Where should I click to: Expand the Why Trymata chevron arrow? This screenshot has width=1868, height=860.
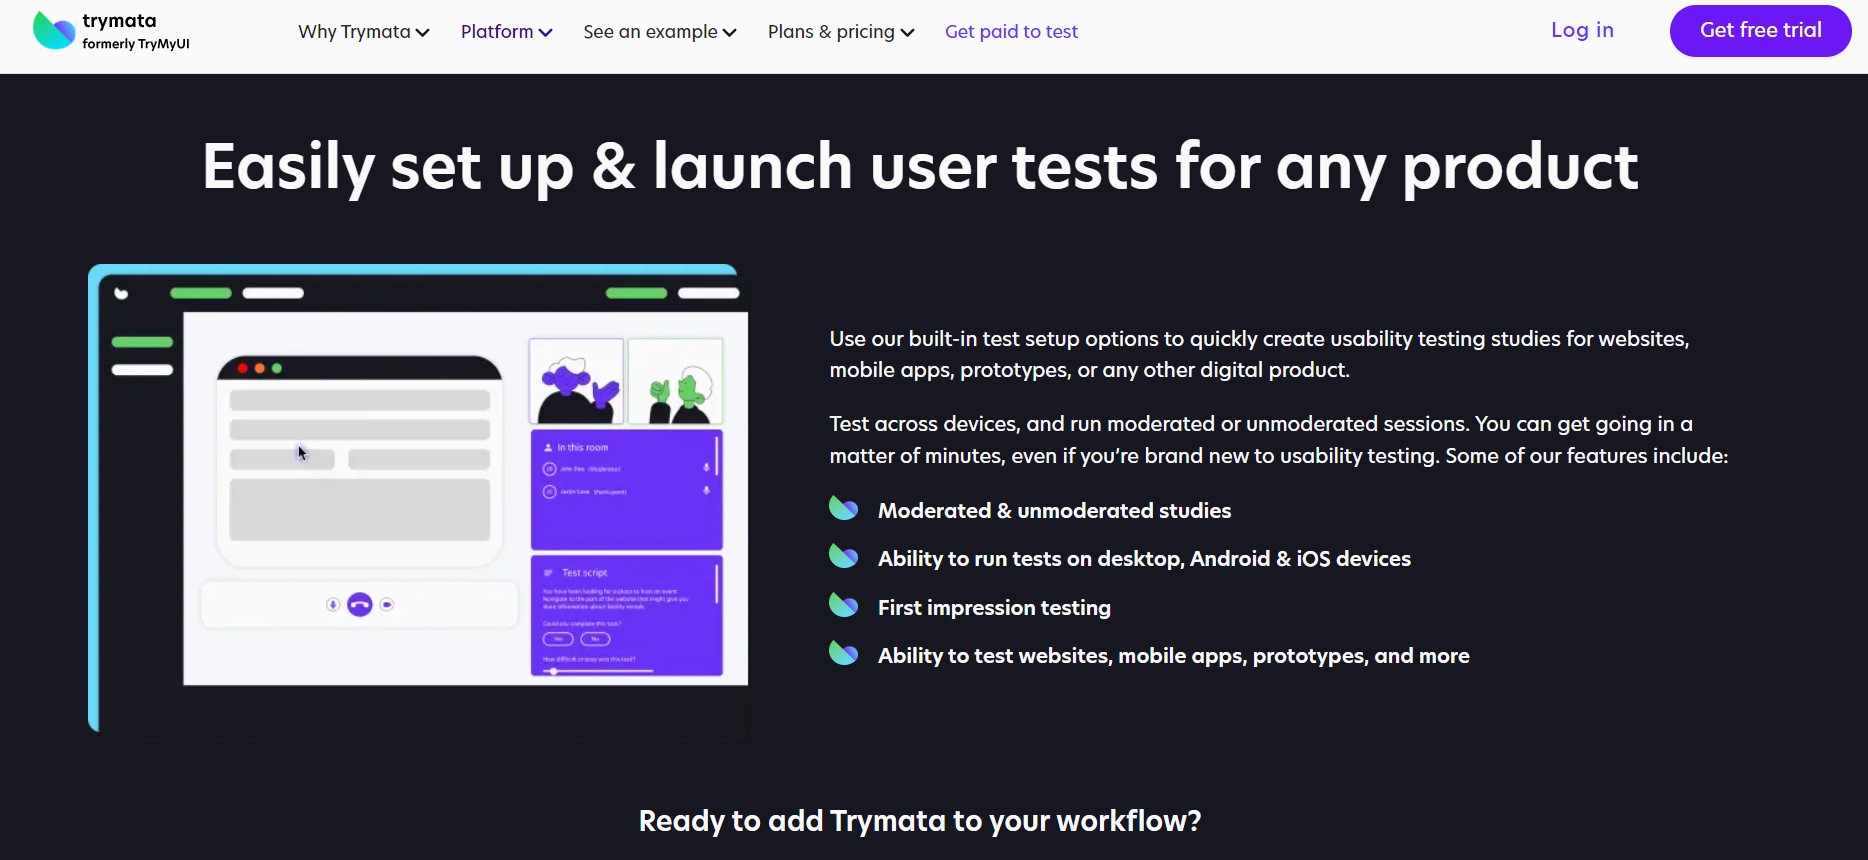tap(423, 33)
